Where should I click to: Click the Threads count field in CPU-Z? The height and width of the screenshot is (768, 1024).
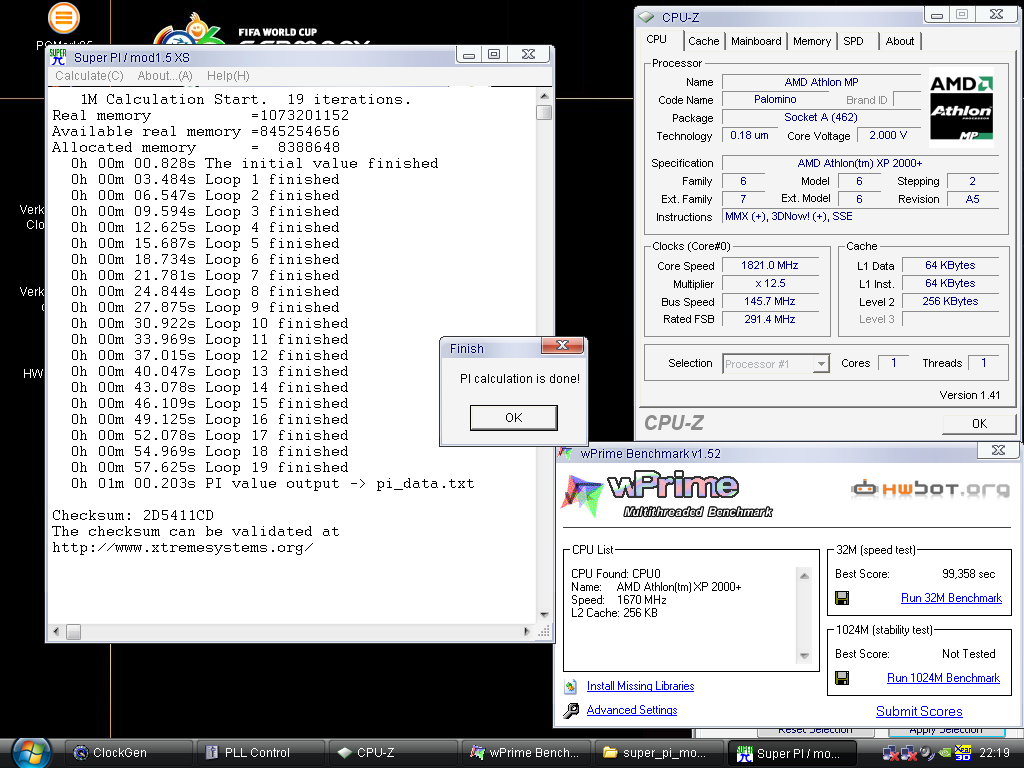click(983, 363)
